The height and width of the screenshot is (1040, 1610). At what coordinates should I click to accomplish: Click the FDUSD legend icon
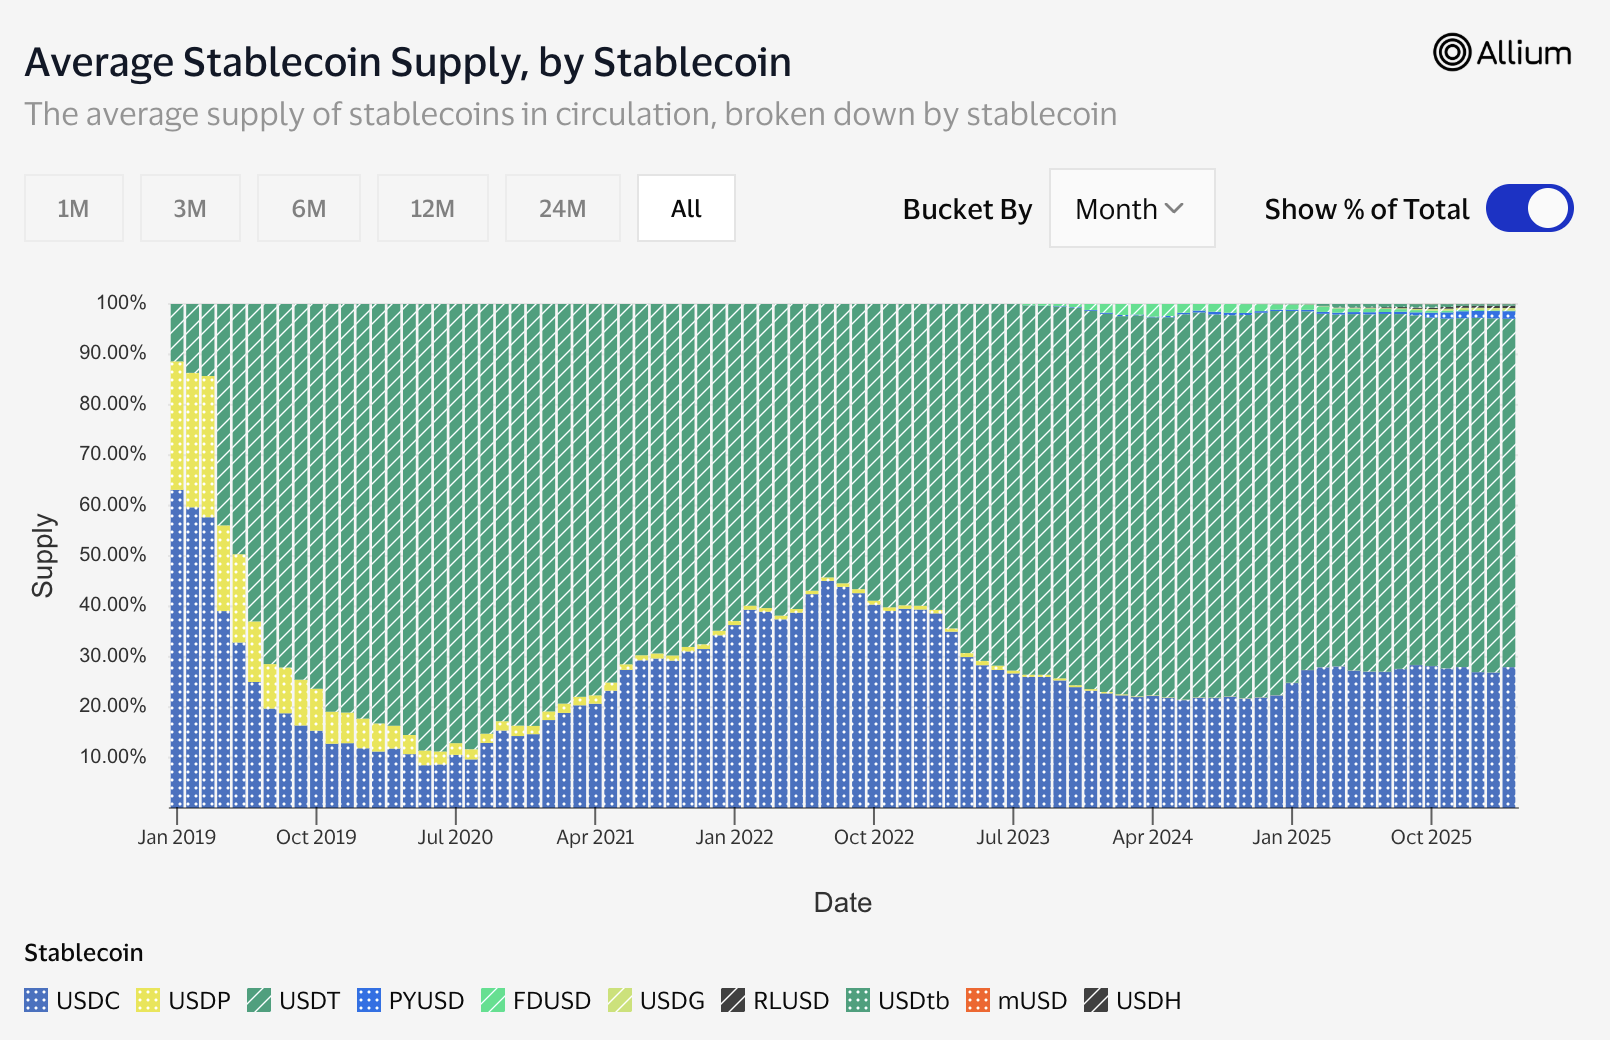(493, 1000)
